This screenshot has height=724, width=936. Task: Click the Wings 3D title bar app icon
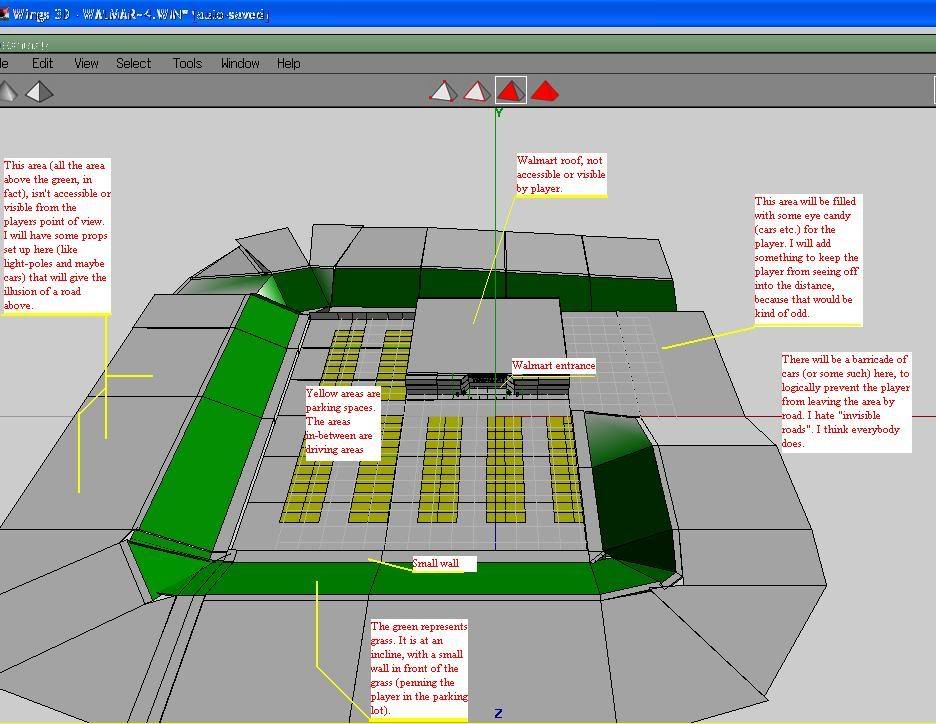point(4,15)
